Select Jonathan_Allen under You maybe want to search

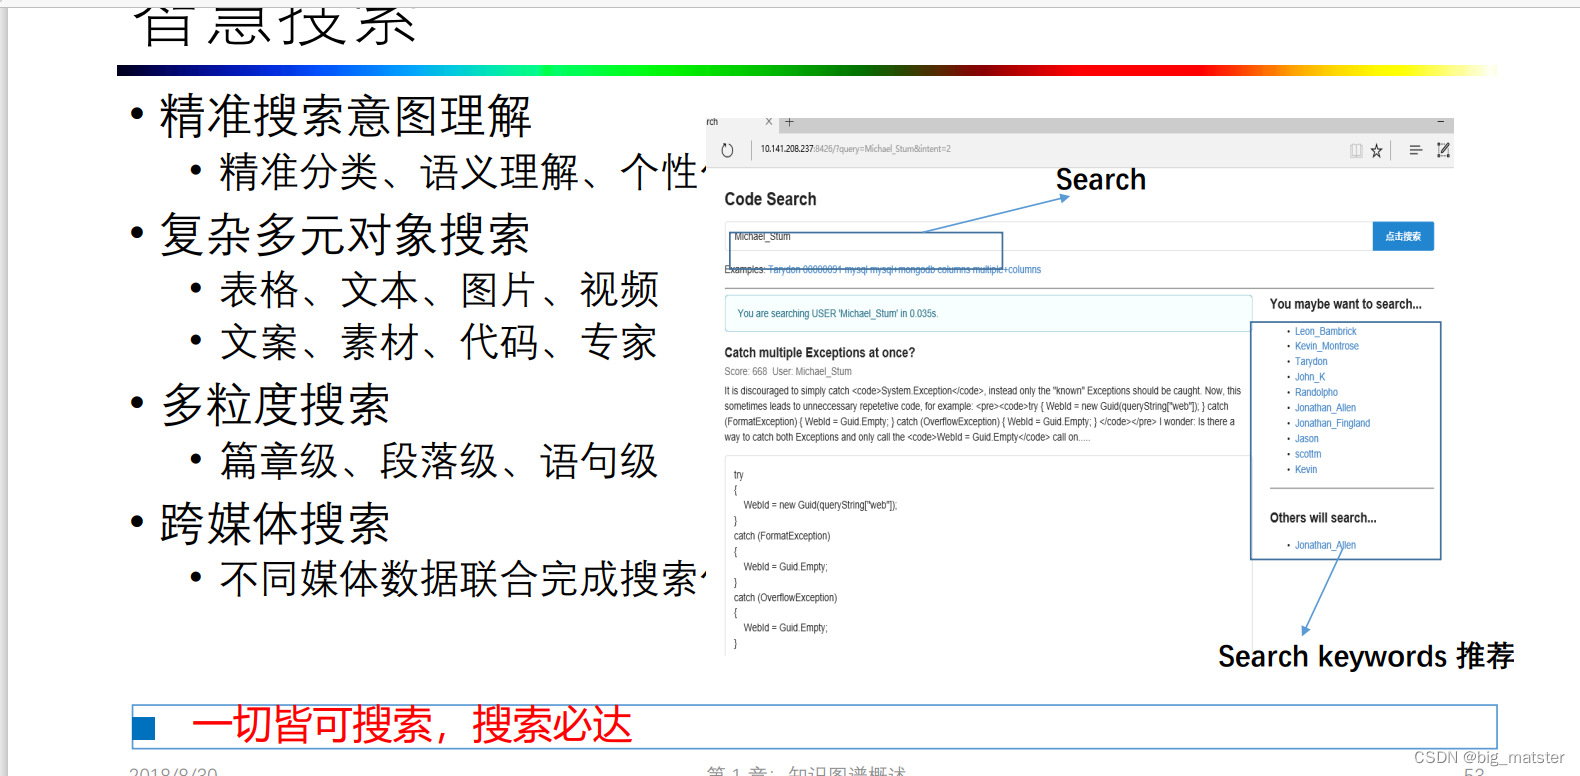click(1325, 408)
